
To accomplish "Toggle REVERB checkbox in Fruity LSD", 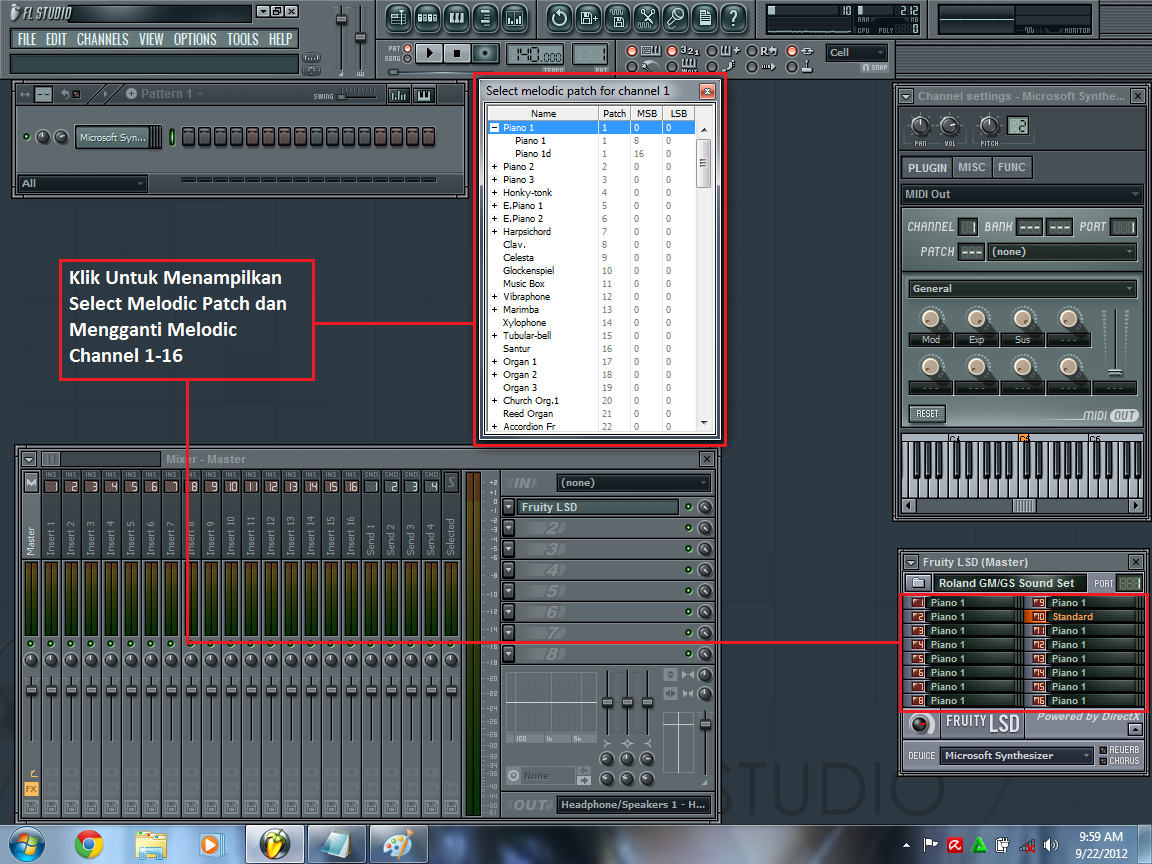I will point(1103,750).
